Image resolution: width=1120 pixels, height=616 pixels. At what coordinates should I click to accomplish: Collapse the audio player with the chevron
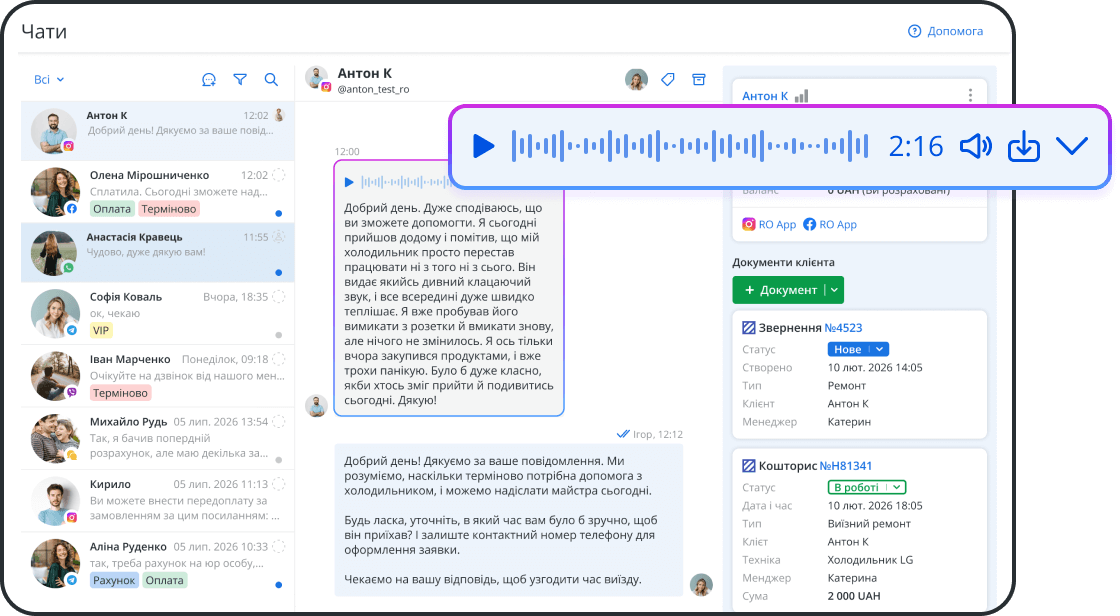point(1073,145)
